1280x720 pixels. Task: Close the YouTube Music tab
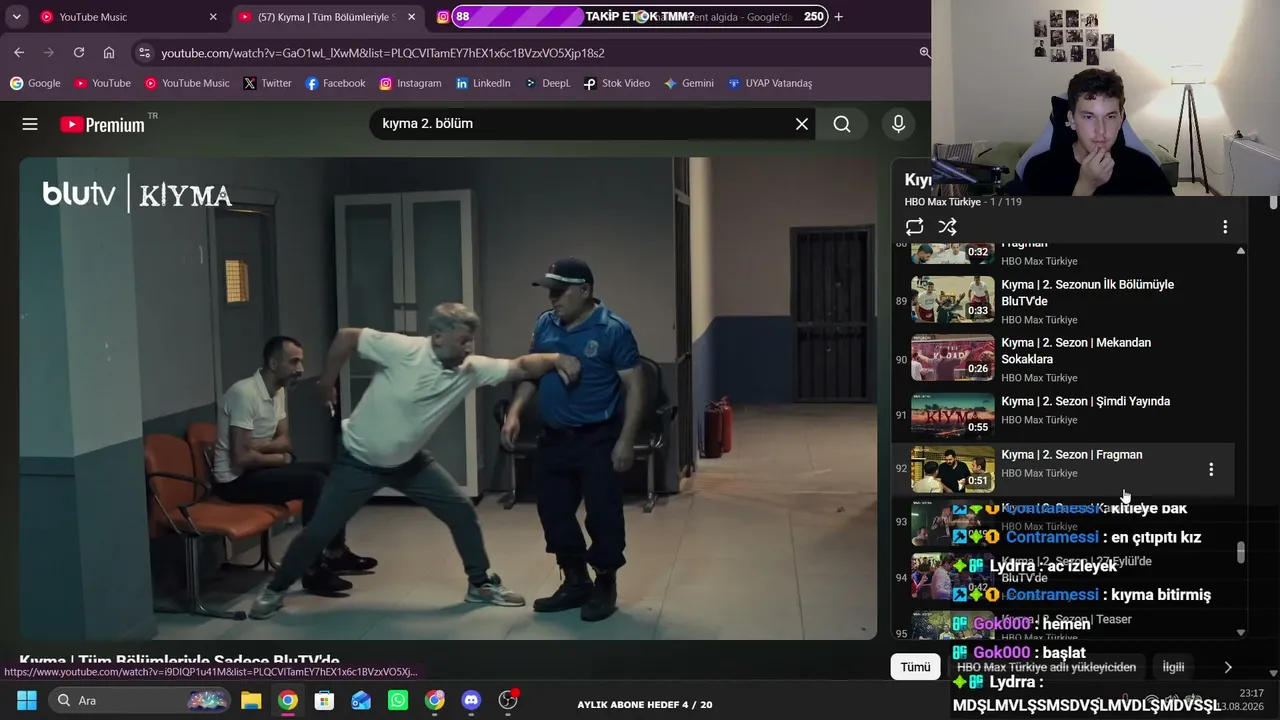213,17
